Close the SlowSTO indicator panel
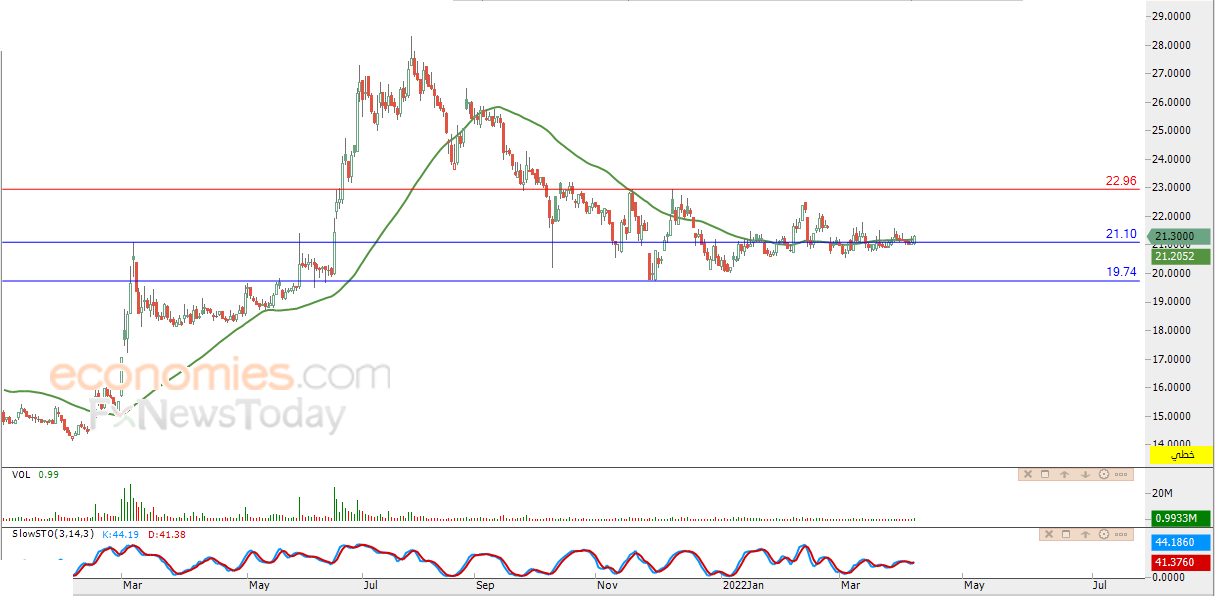The height and width of the screenshot is (596, 1215). pyautogui.click(x=1049, y=534)
